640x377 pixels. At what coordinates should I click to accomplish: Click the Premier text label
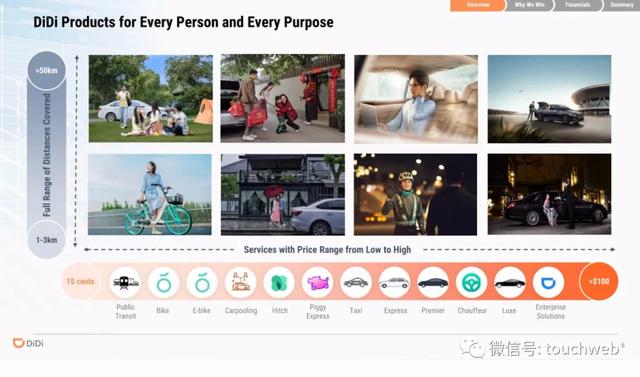(x=433, y=310)
